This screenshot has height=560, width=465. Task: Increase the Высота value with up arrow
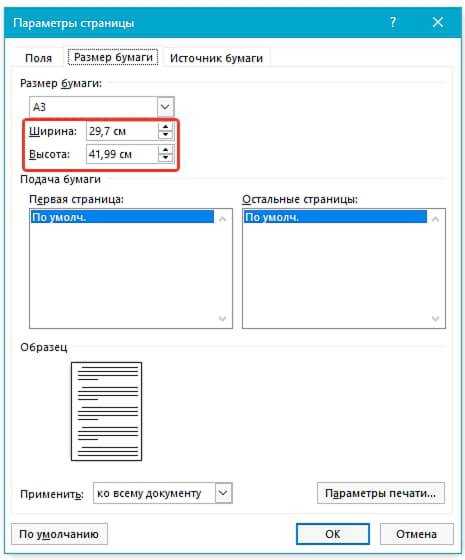[x=165, y=150]
